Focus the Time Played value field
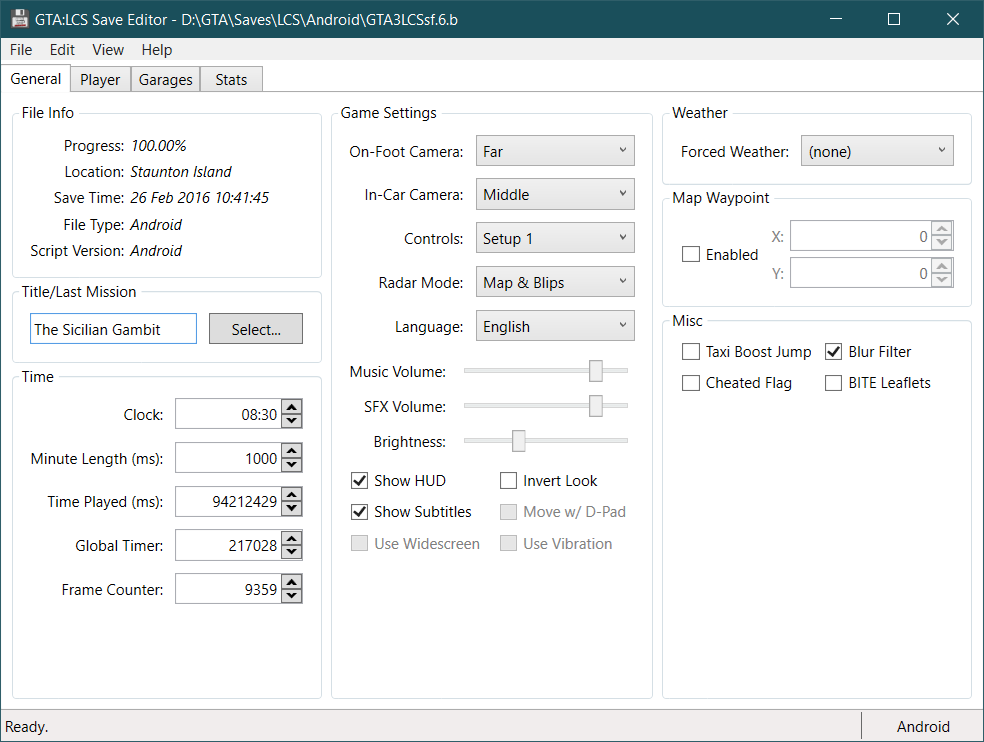Viewport: 984px width, 742px height. pos(228,502)
